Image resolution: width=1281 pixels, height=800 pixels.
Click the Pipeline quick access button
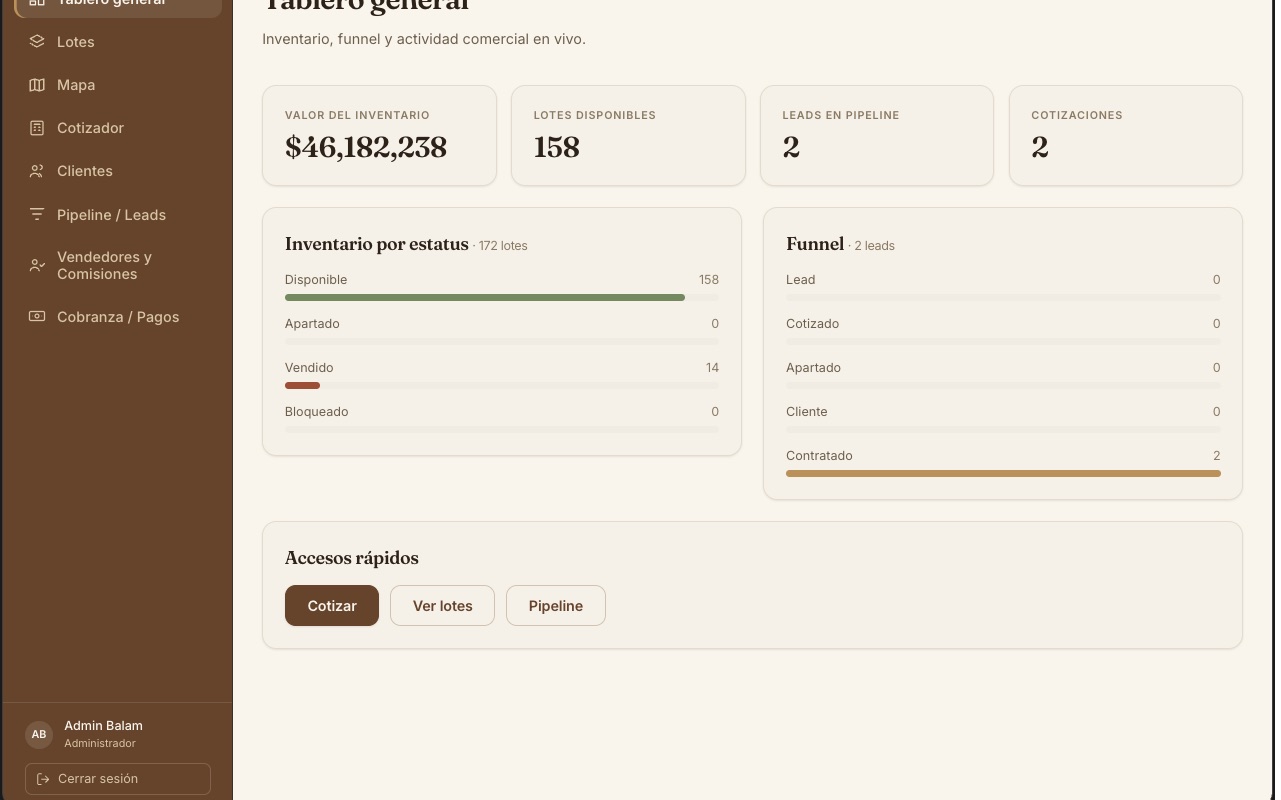(556, 606)
